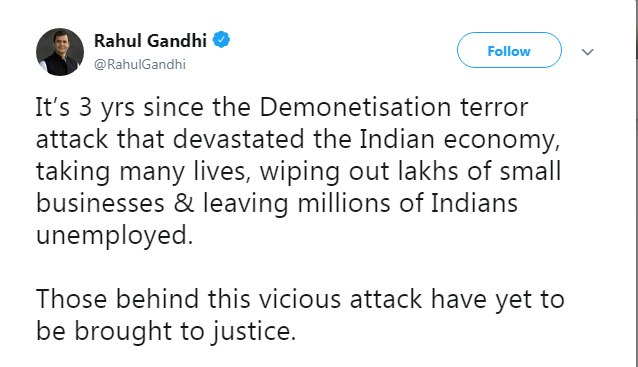Click the word millions in the tweet
Screen dimensions: 638x367
pyautogui.click(x=345, y=203)
